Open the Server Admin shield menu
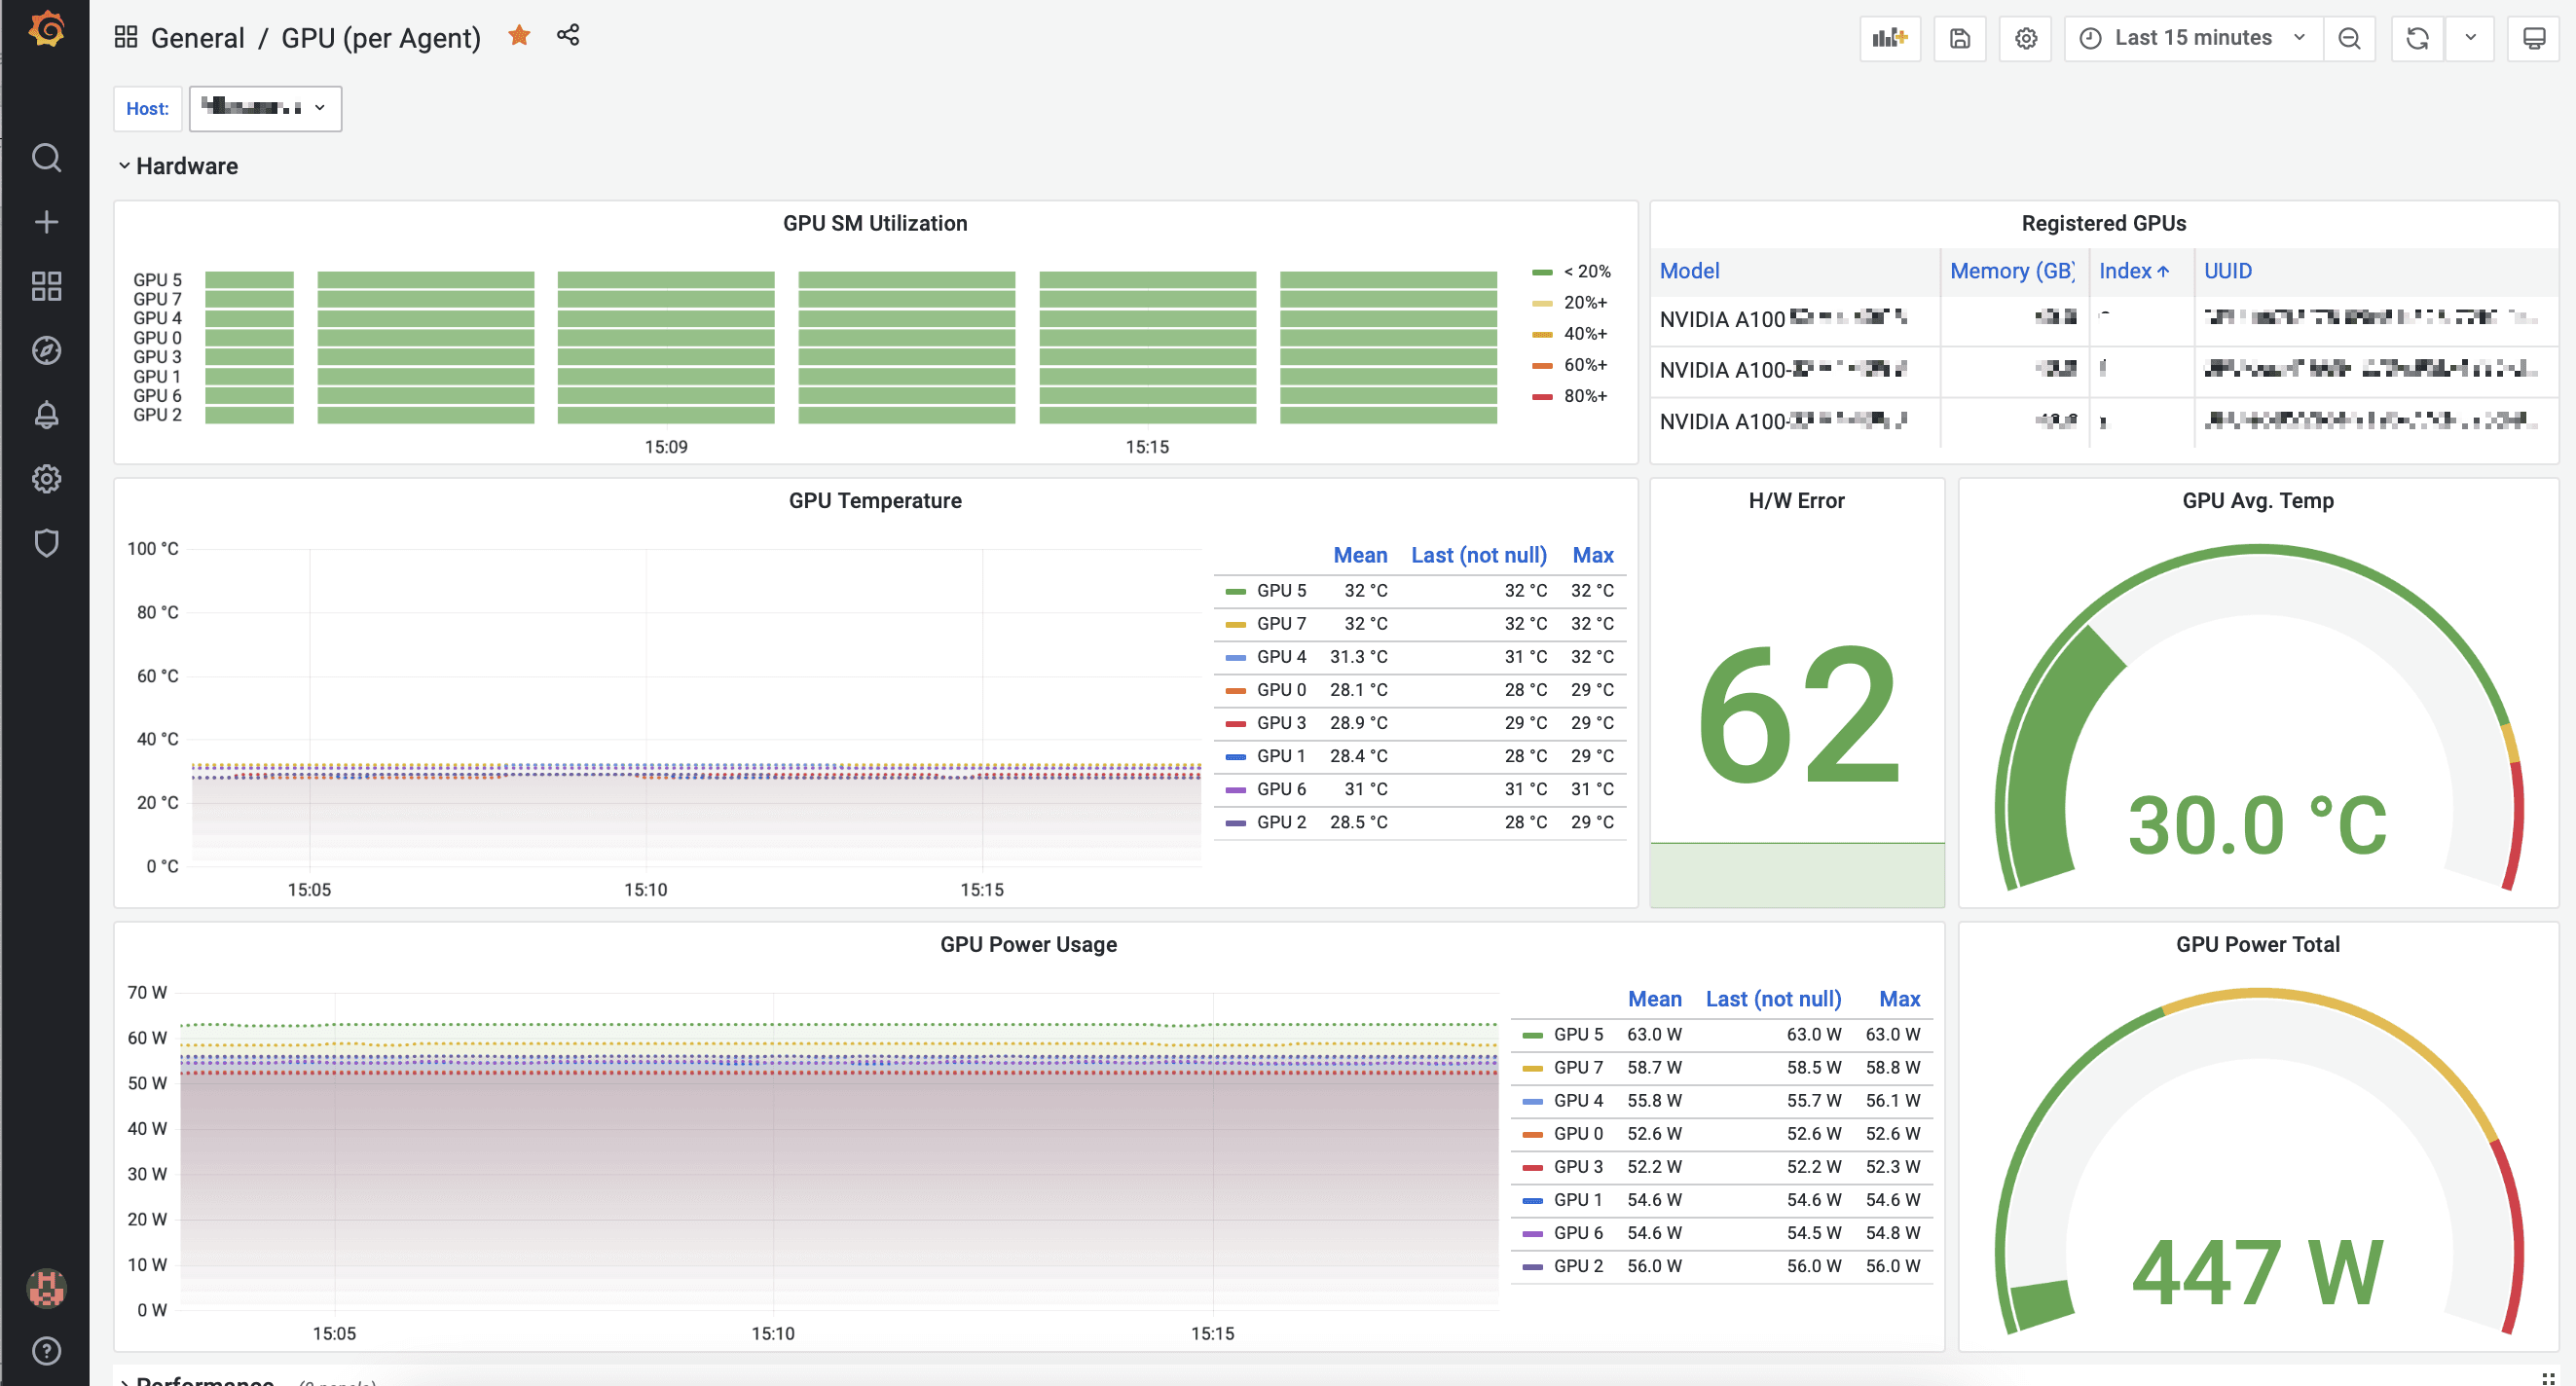This screenshot has height=1386, width=2576. pos(46,543)
